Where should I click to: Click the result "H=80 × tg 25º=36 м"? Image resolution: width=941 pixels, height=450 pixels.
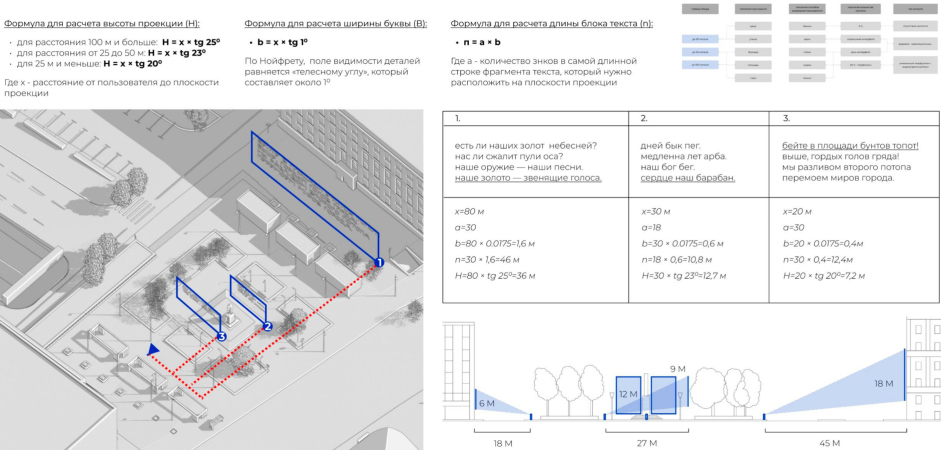495,276
